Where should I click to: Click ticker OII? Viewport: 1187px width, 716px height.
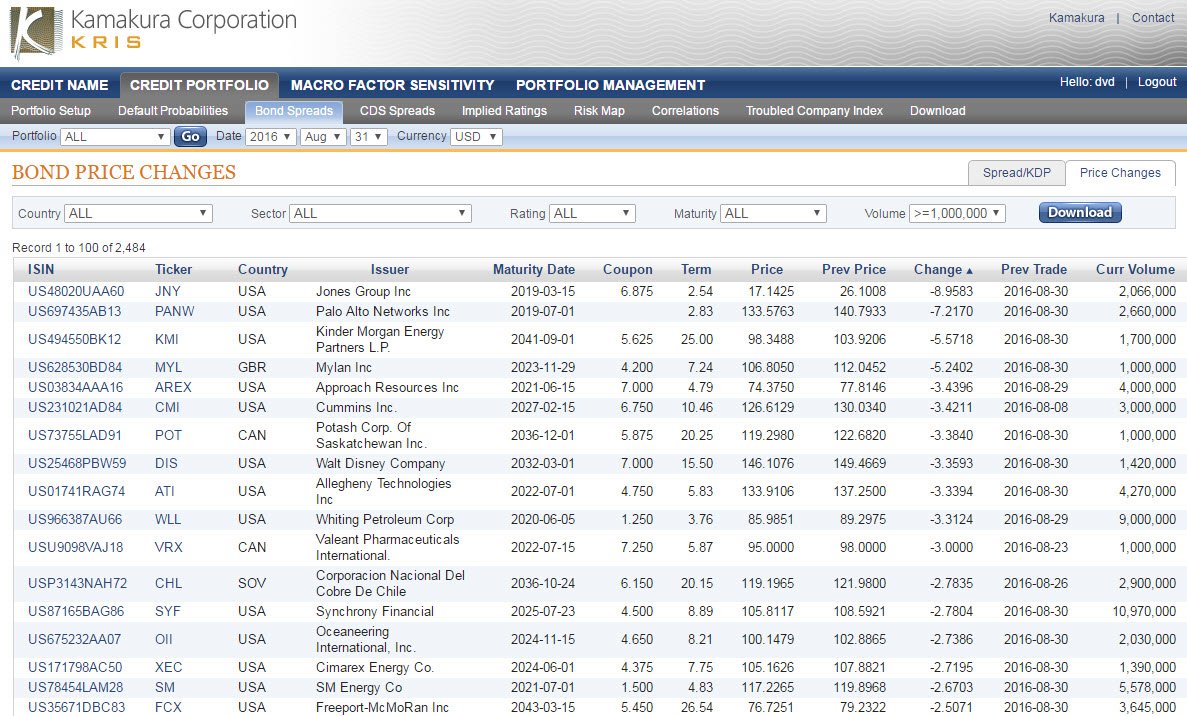[164, 640]
